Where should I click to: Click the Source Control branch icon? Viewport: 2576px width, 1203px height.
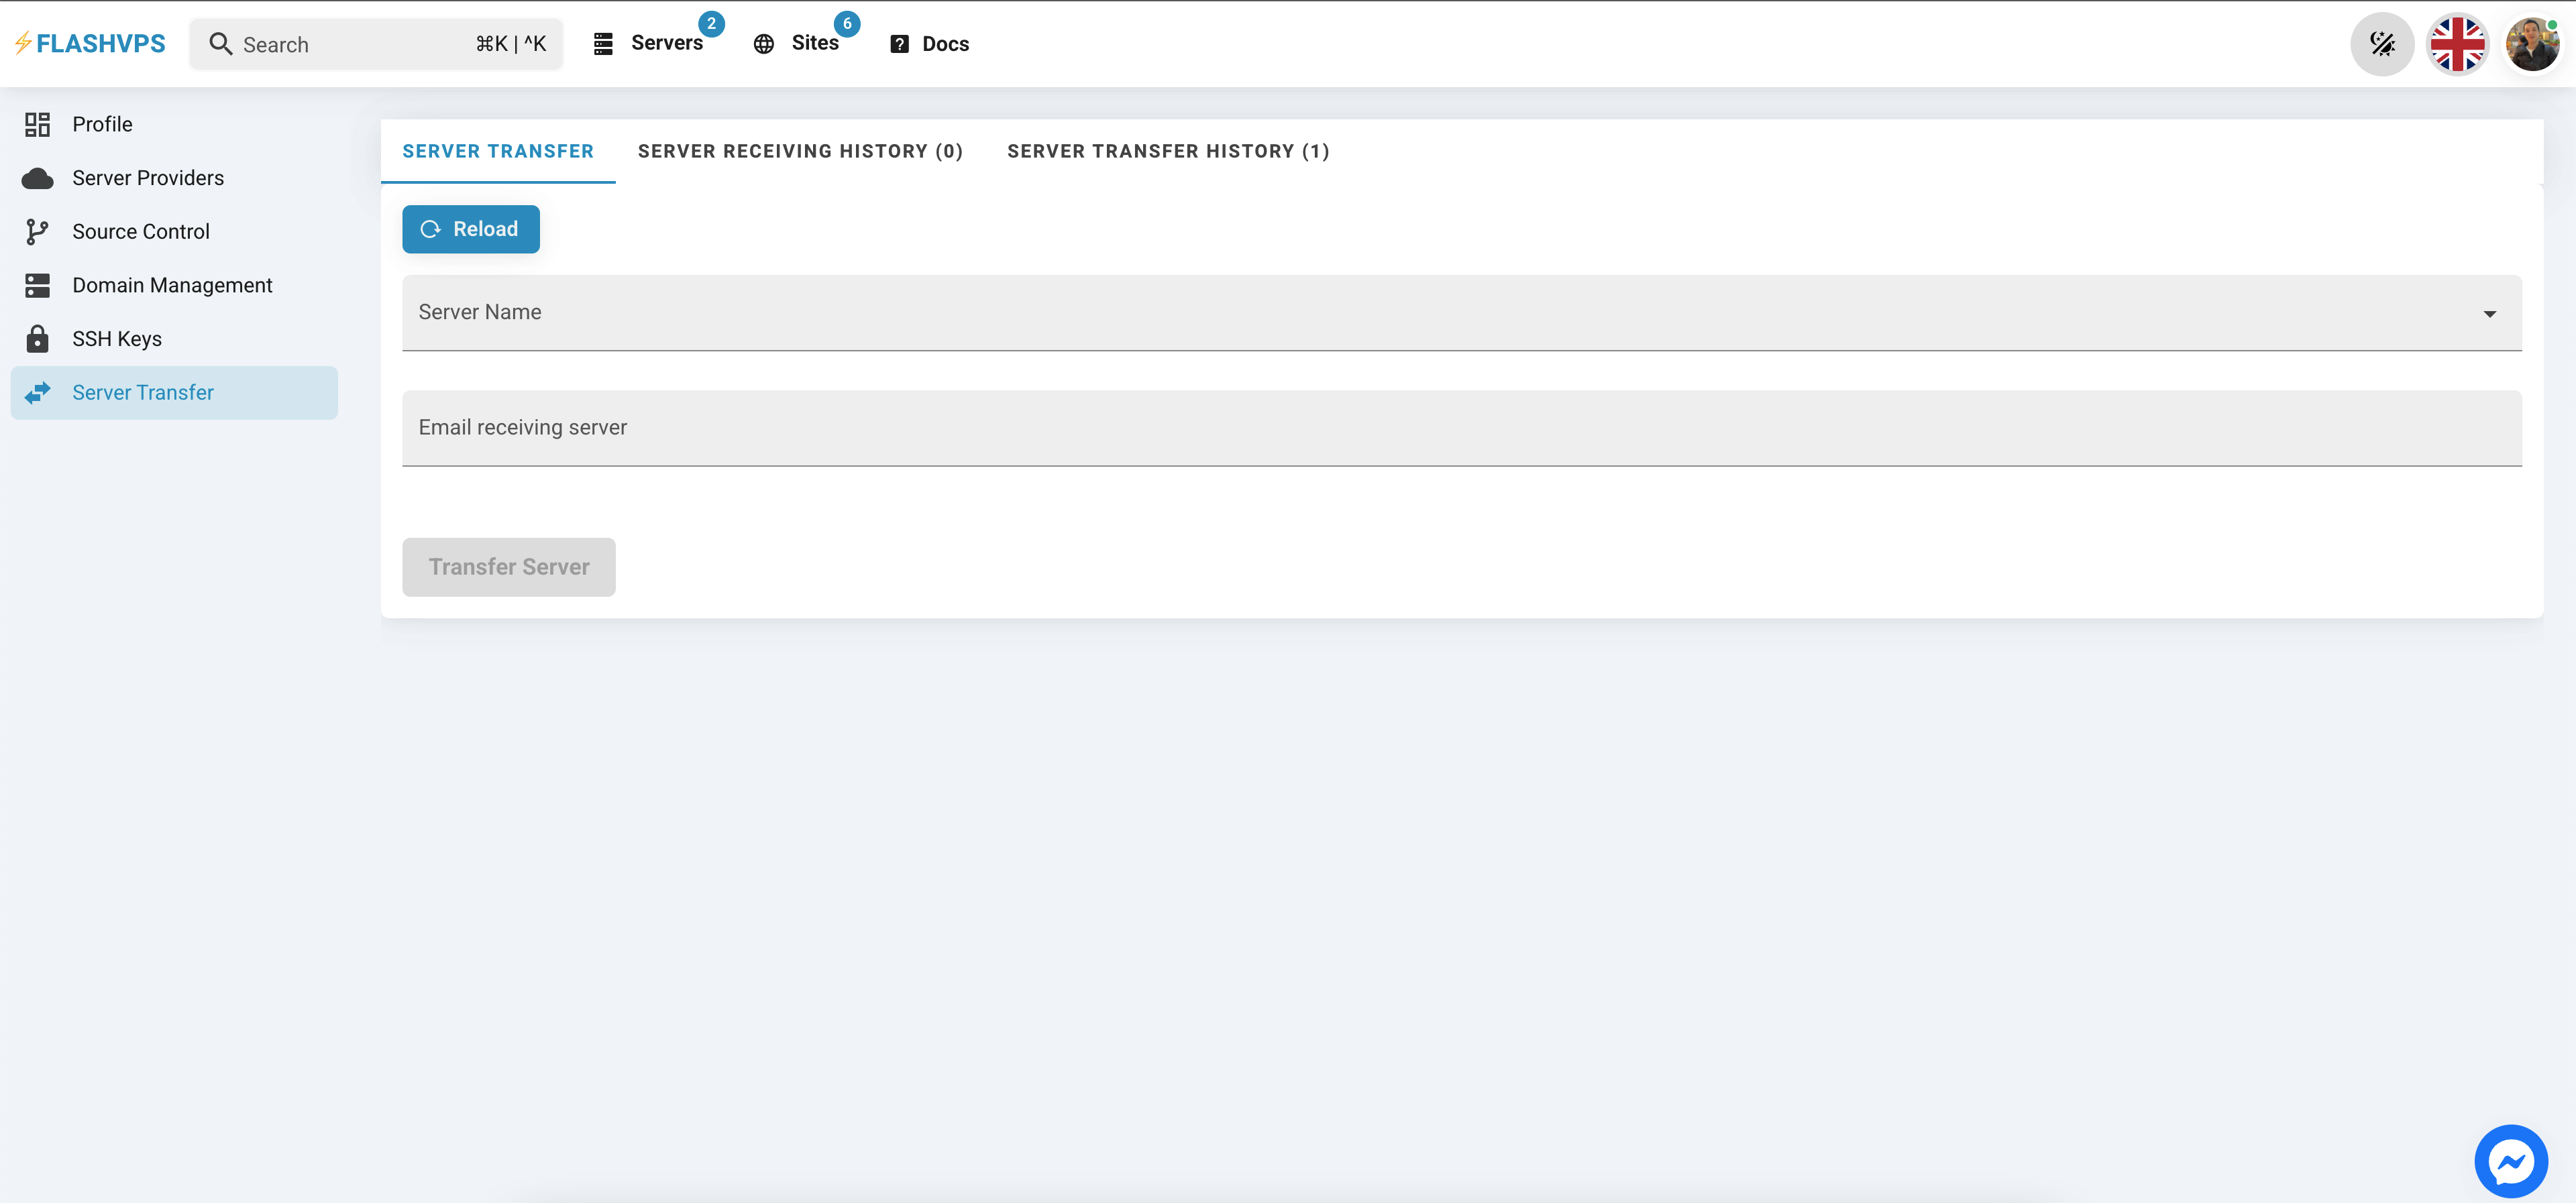(x=37, y=231)
